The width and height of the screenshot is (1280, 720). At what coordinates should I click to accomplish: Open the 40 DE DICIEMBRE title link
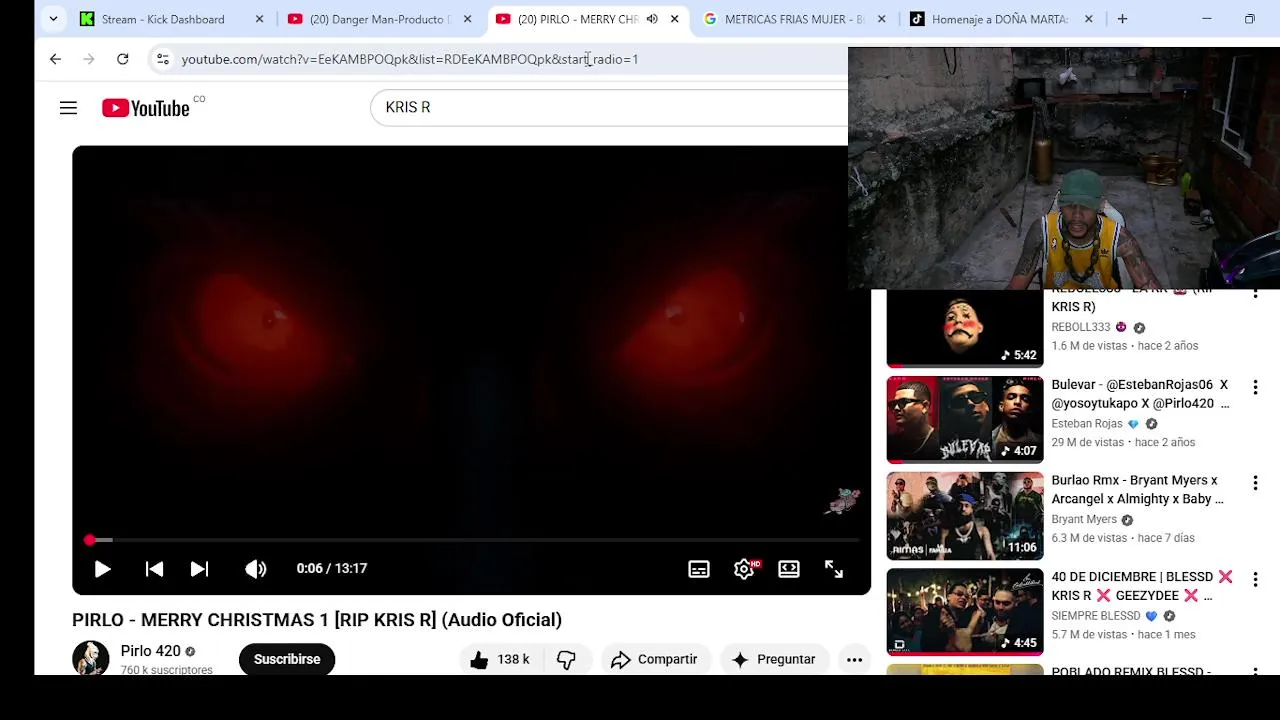point(1142,586)
